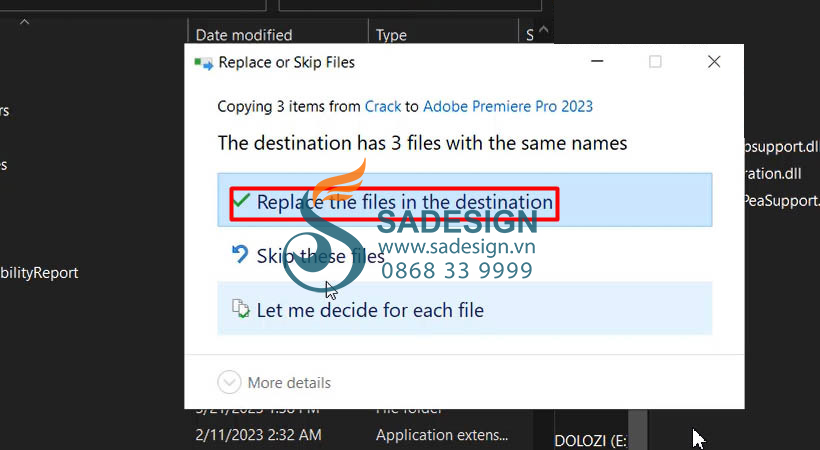Click the green checkmark replace icon

pos(241,200)
